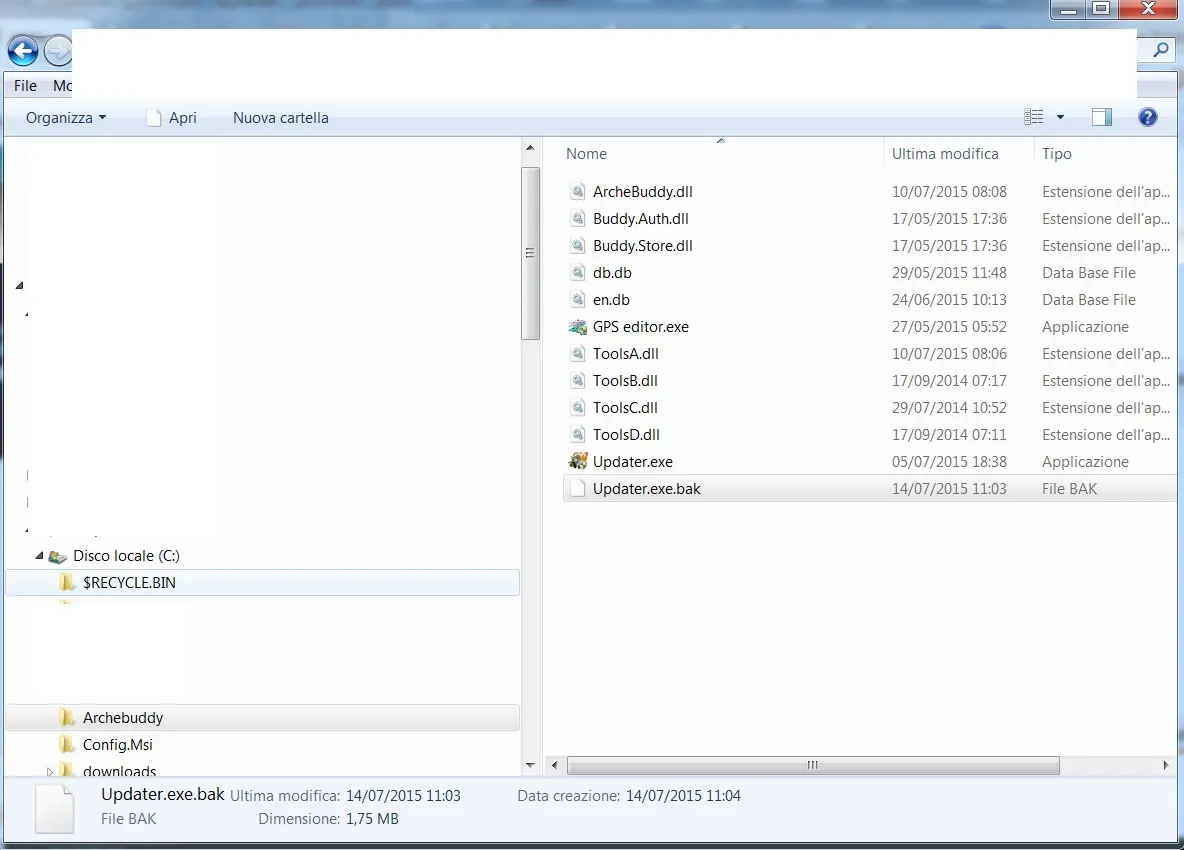The width and height of the screenshot is (1184, 850).
Task: Expand the downloads folder node
Action: click(50, 771)
